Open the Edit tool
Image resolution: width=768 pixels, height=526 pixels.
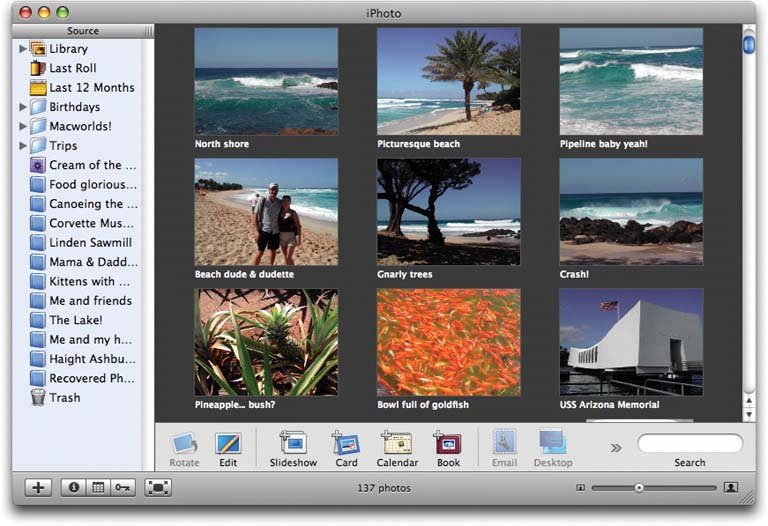tap(228, 444)
